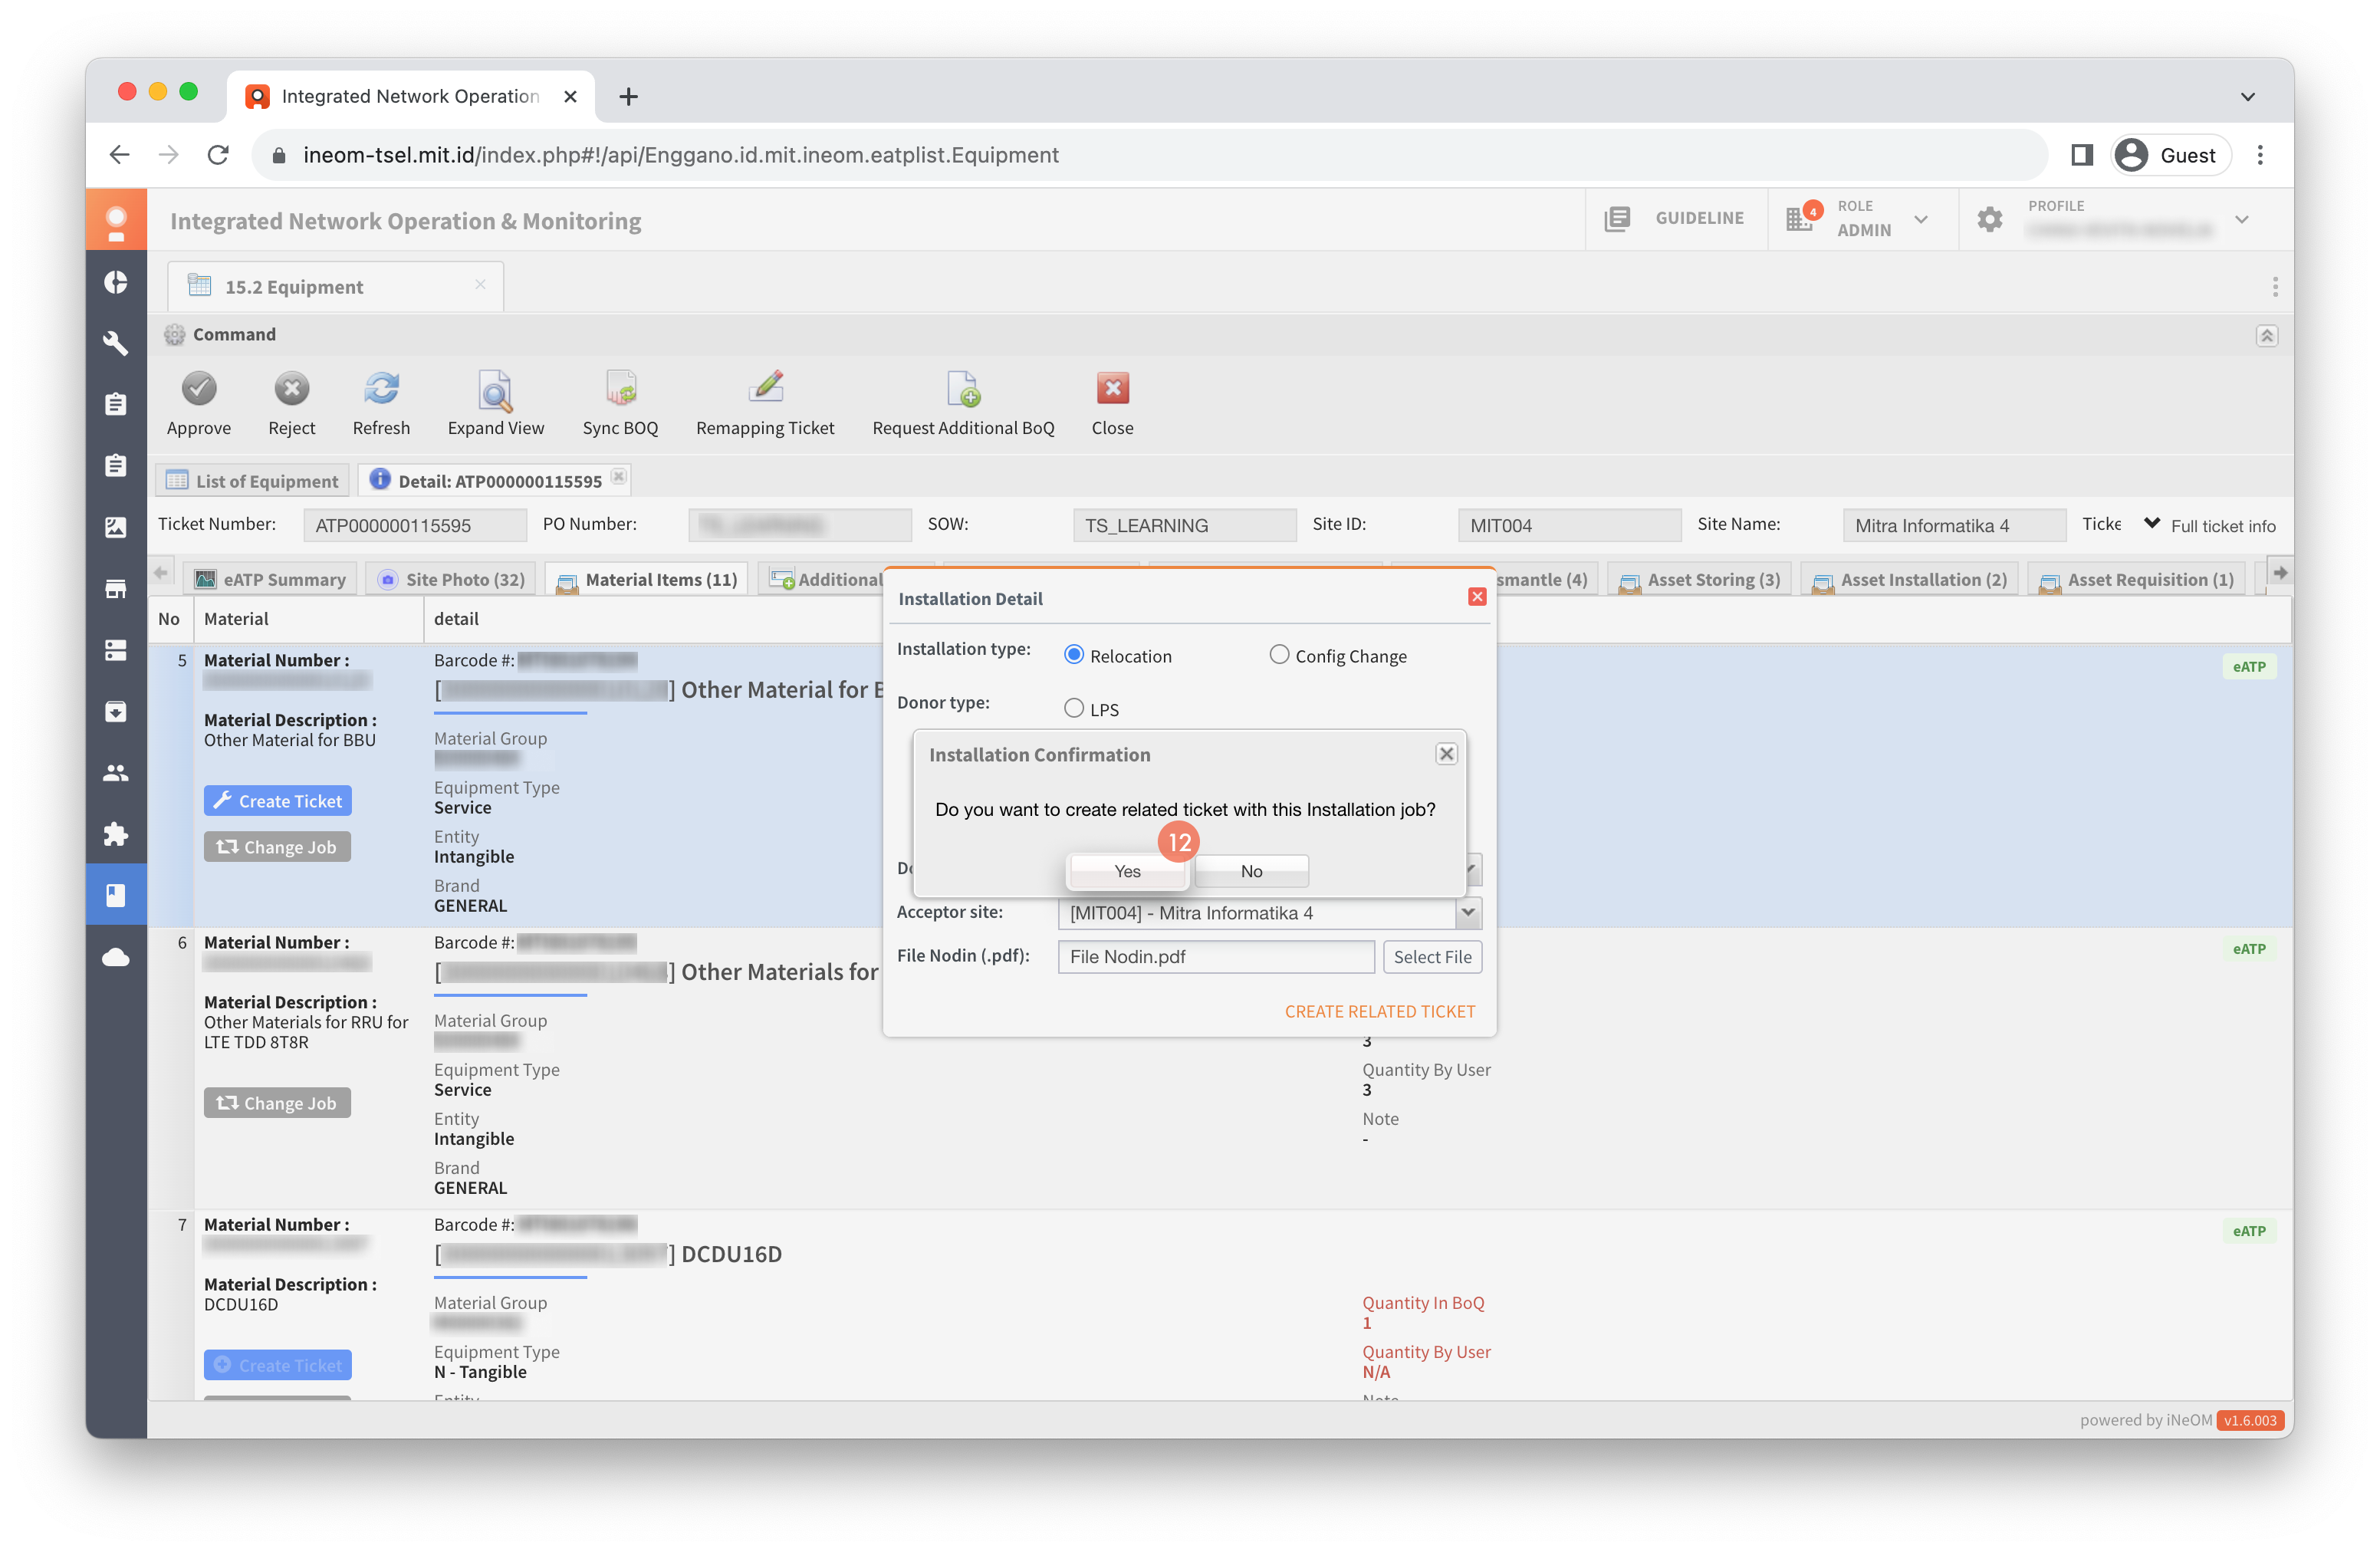Viewport: 2380px width, 1552px height.
Task: Open the Chrome tab search chevron
Action: tap(2247, 97)
